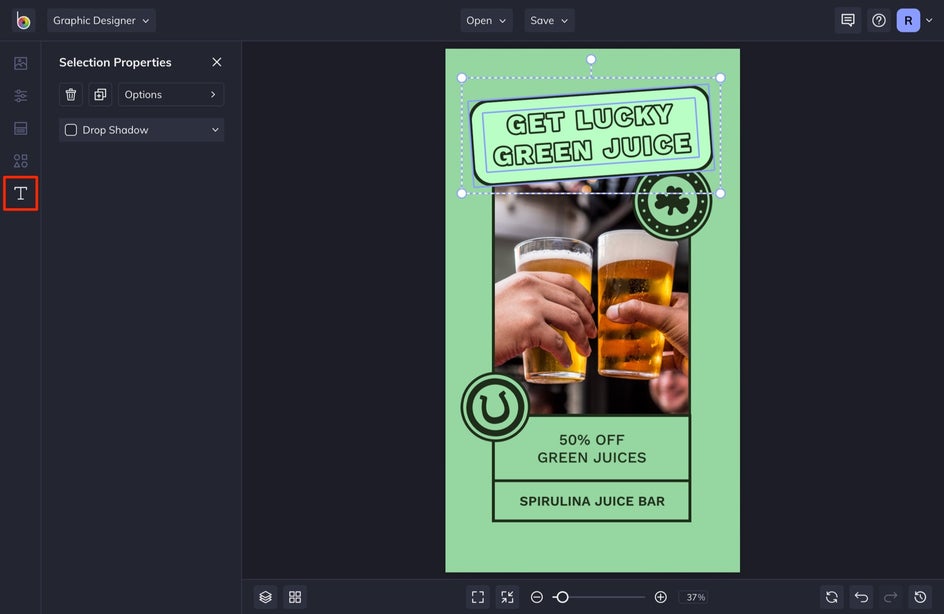
Task: Open the history clock icon
Action: 920,597
